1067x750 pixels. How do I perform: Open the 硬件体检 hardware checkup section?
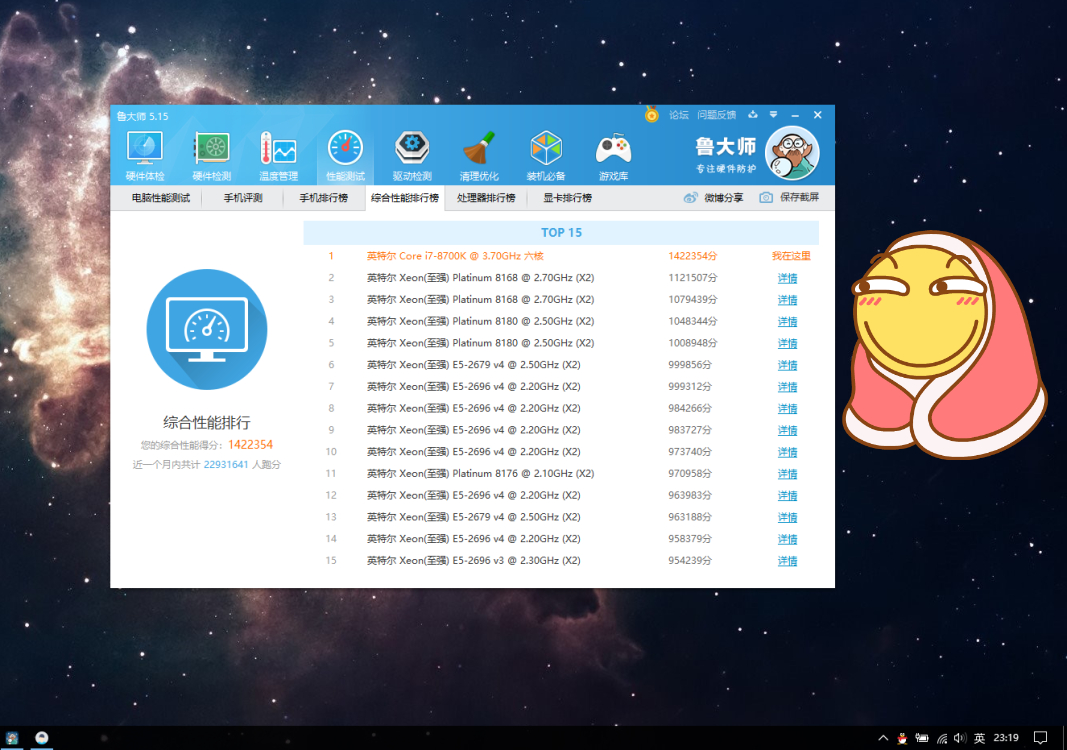[145, 156]
